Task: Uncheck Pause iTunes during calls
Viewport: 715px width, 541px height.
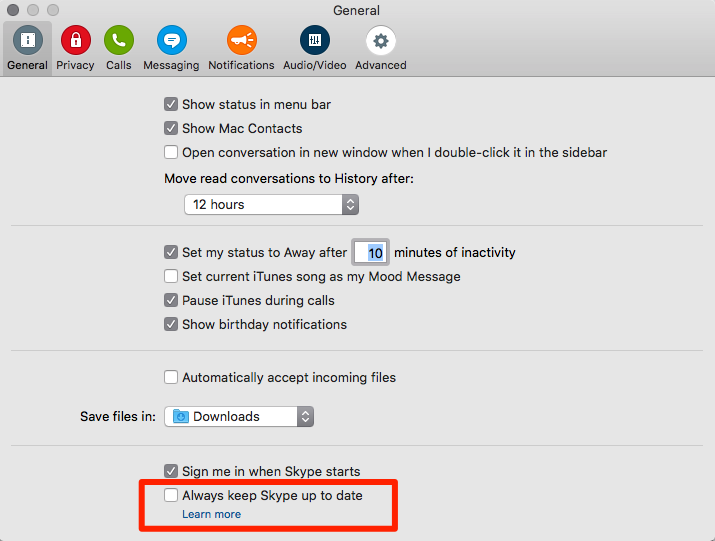Action: pos(171,300)
